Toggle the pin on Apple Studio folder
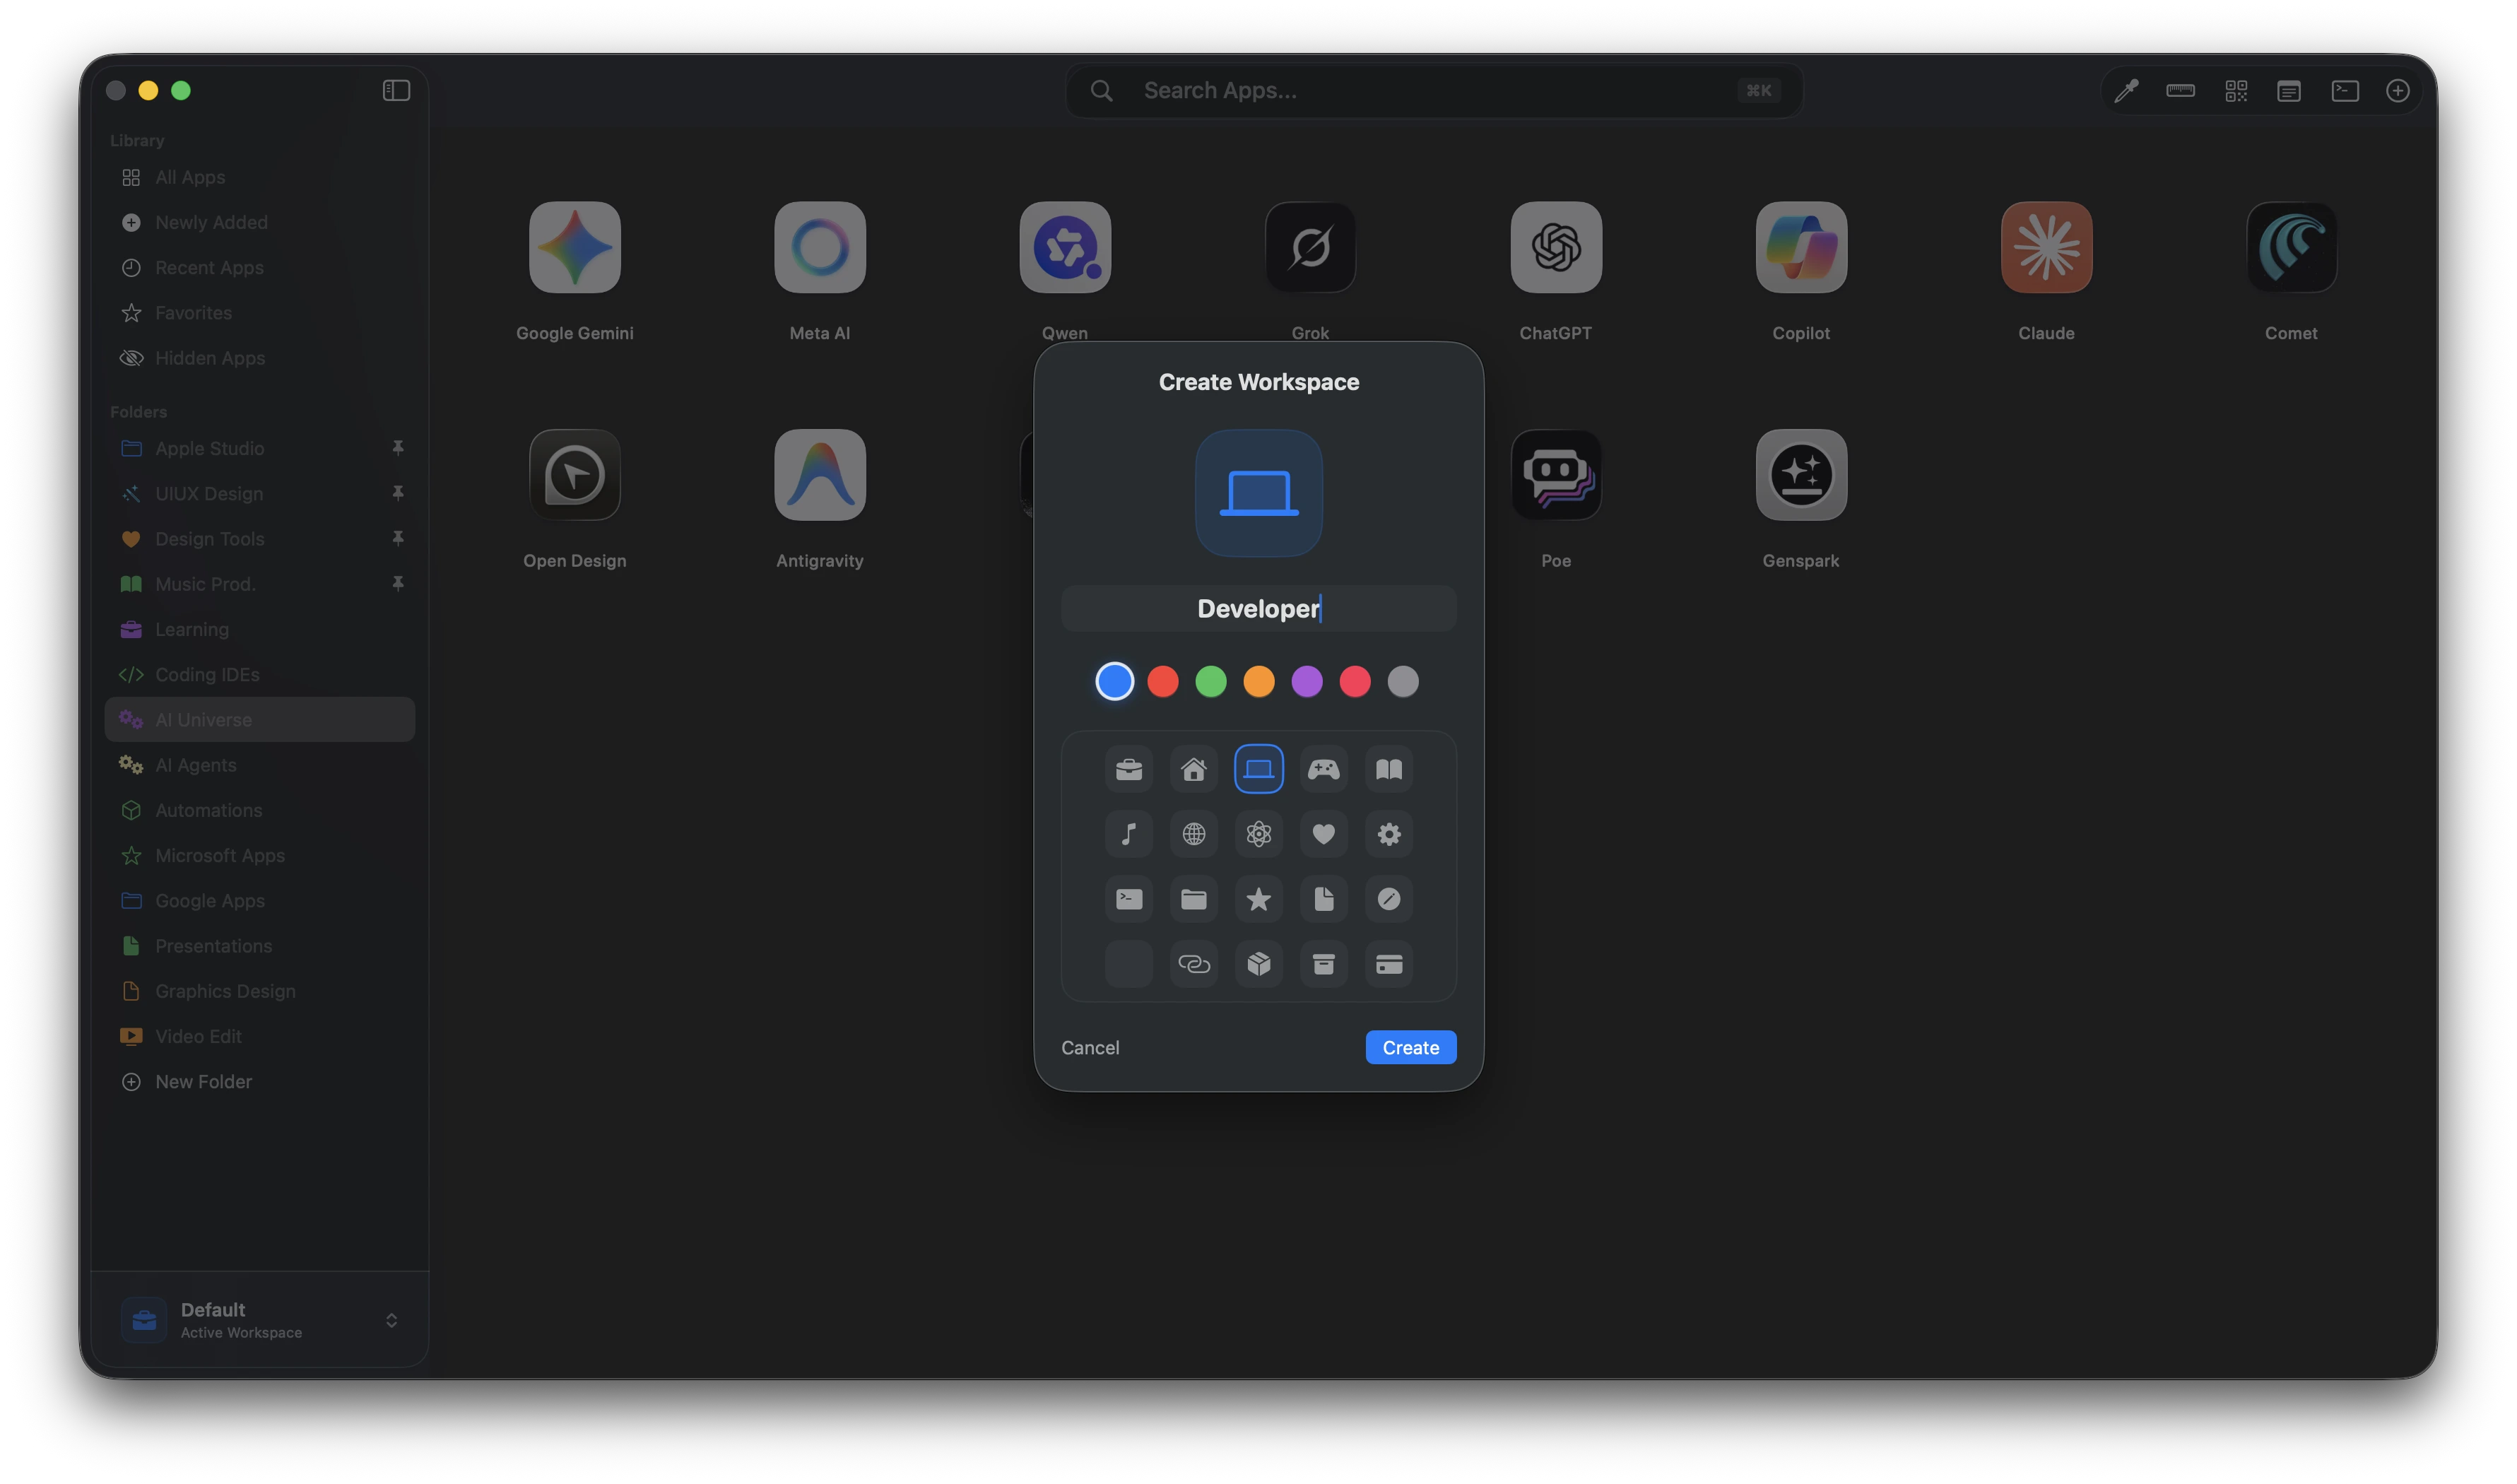The image size is (2517, 1484). (x=398, y=448)
